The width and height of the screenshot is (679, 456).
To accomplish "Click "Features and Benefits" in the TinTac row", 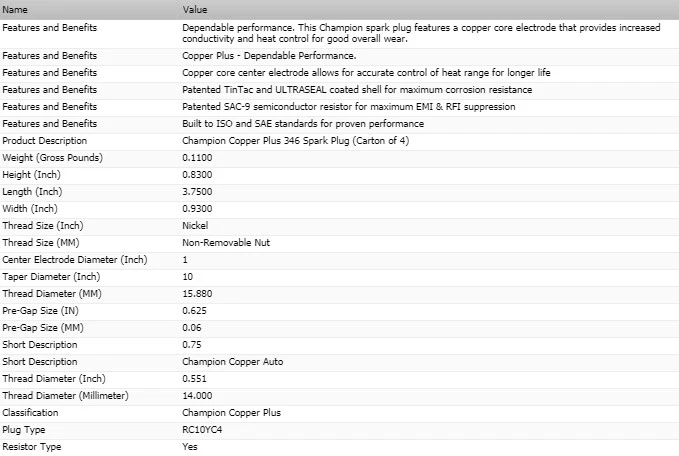I will pos(49,90).
